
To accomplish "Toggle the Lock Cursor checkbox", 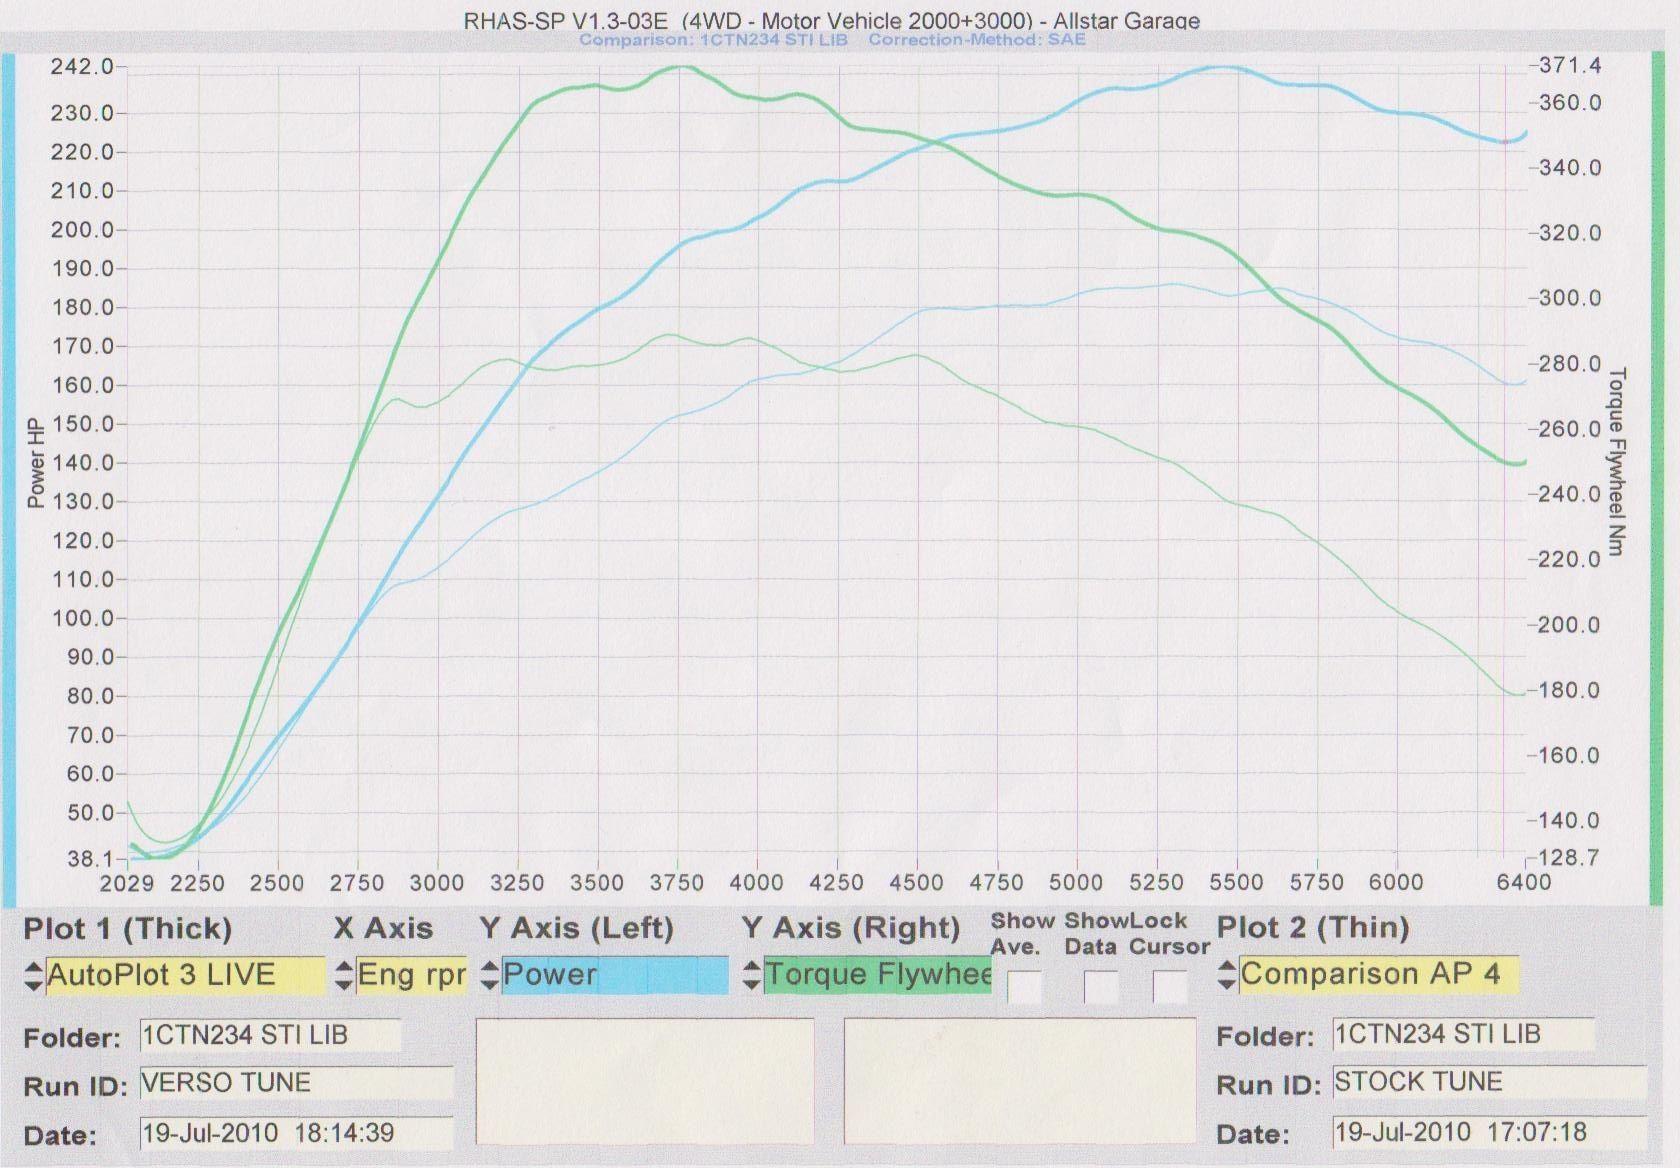I will [x=1169, y=987].
